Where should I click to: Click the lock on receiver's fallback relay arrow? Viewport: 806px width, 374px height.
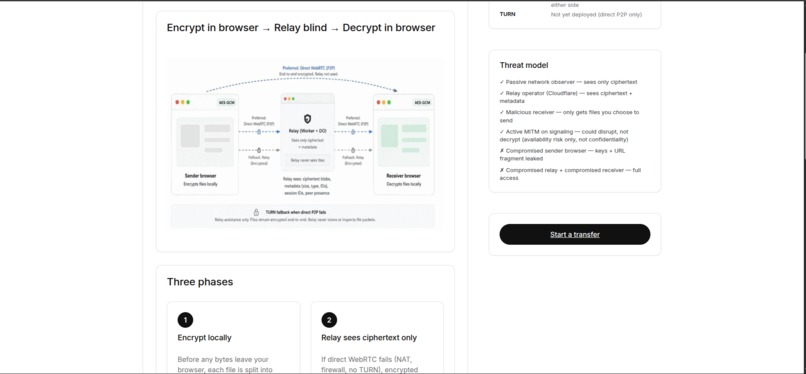pyautogui.click(x=353, y=150)
